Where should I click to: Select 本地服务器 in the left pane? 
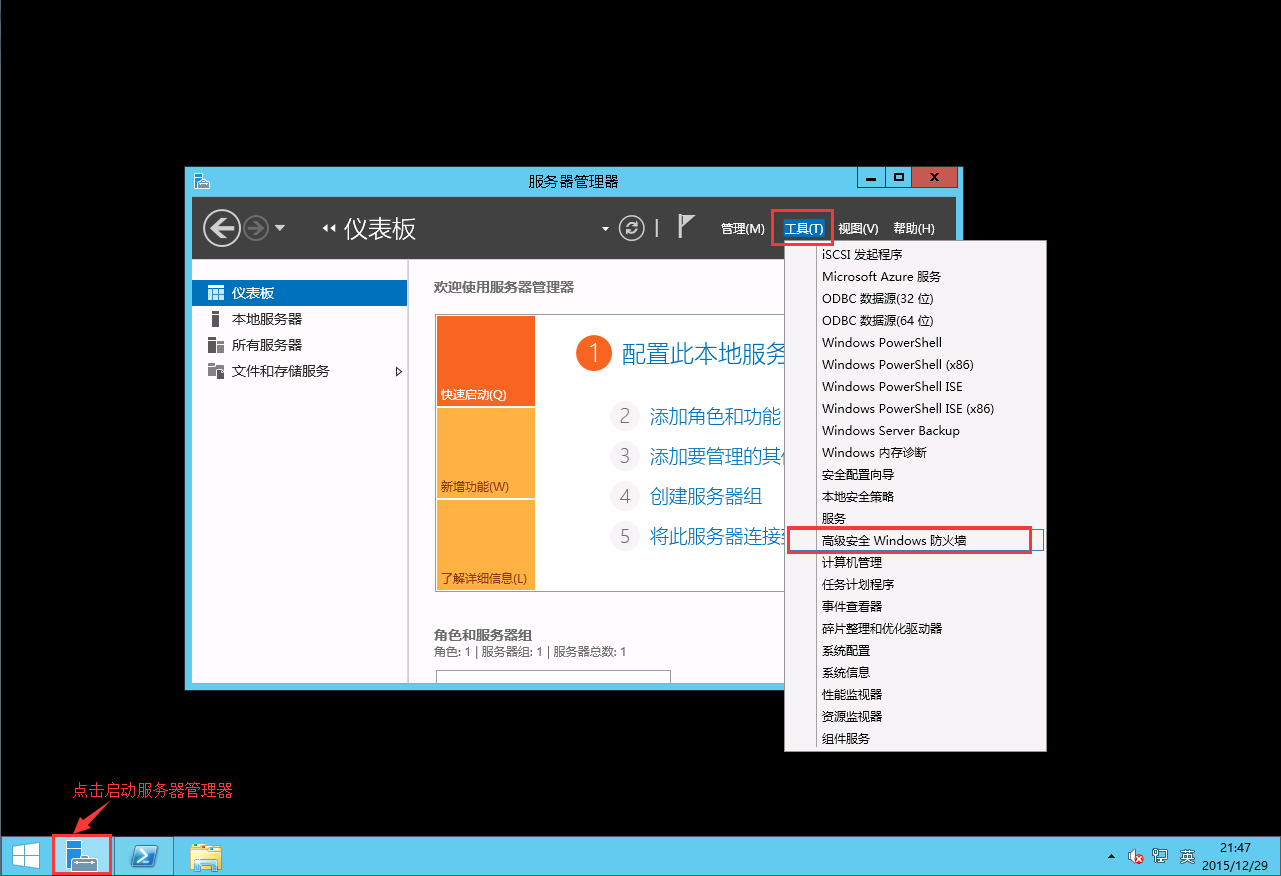(267, 319)
